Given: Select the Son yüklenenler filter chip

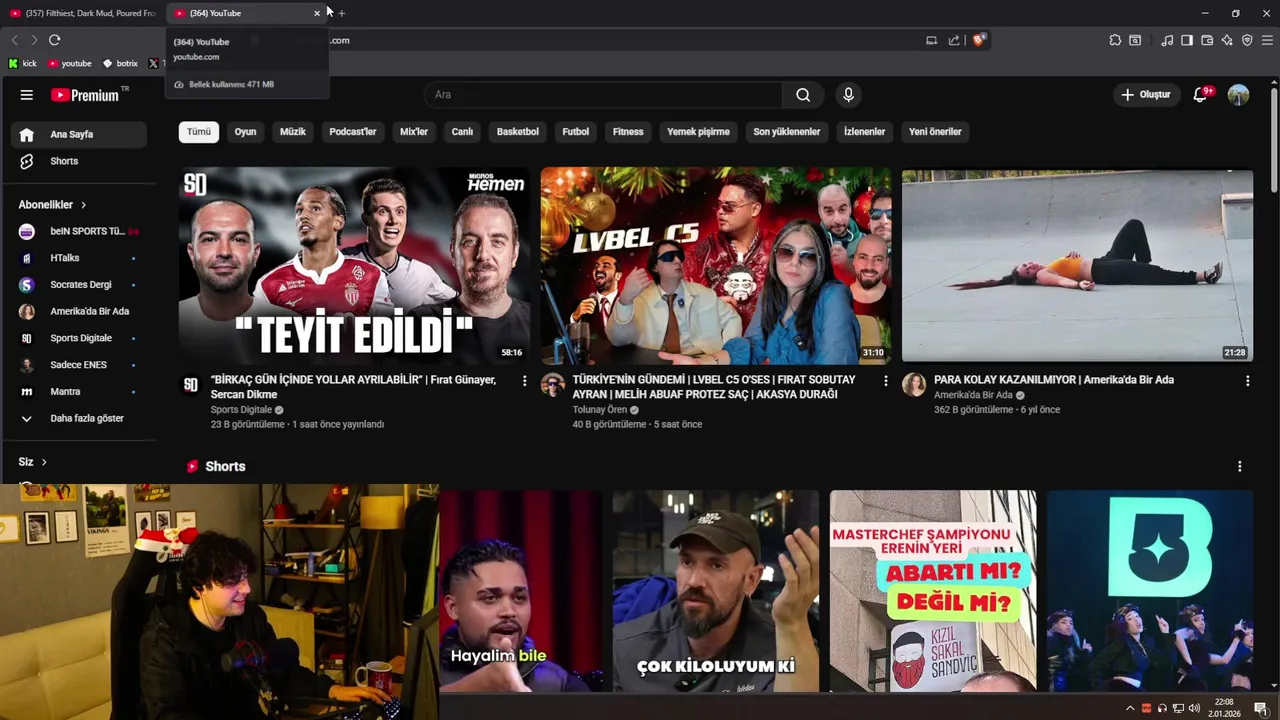Looking at the screenshot, I should point(787,132).
